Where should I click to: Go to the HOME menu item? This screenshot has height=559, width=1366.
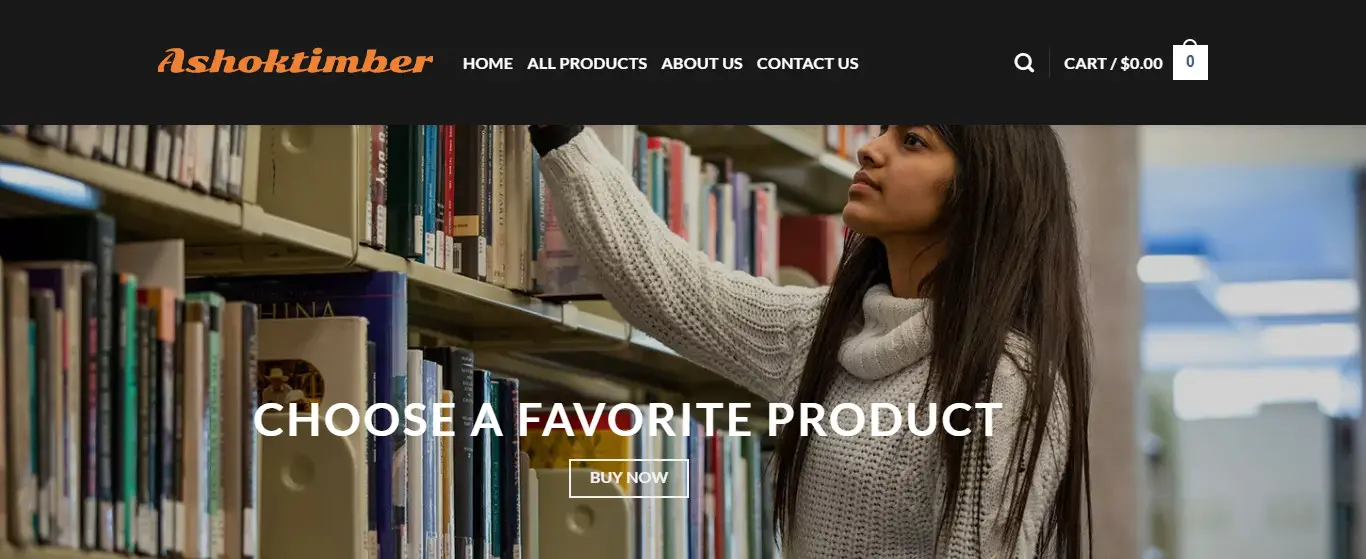coord(488,63)
